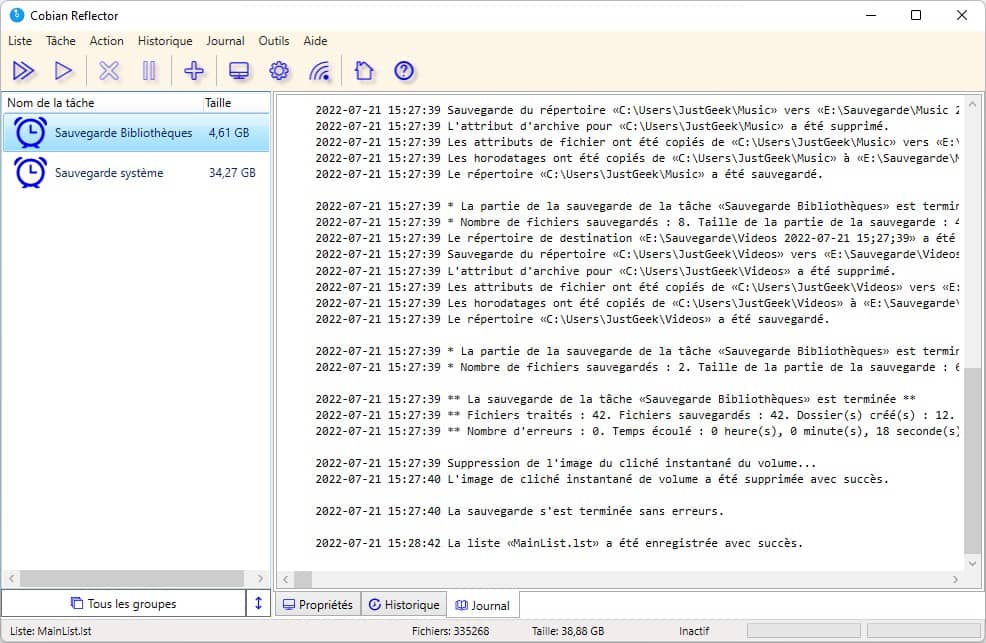Click log line 'Nombre de fichiers sauvegardés : 2'

pyautogui.click(x=636, y=367)
